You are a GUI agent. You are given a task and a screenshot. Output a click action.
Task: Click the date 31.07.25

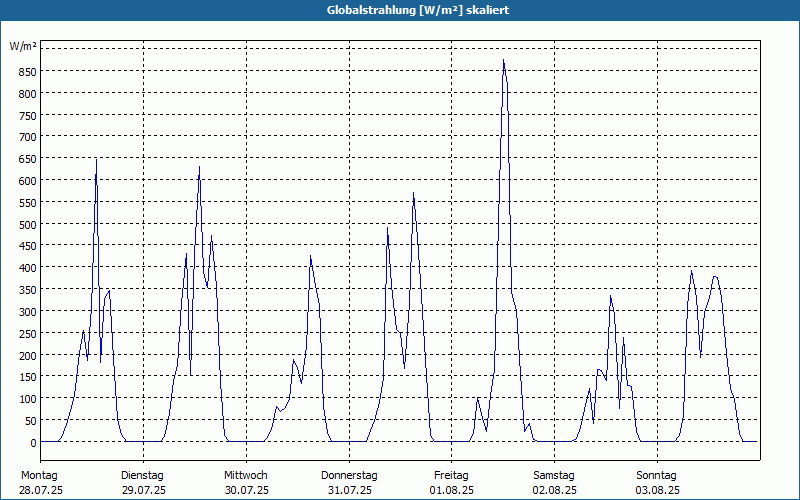349,490
